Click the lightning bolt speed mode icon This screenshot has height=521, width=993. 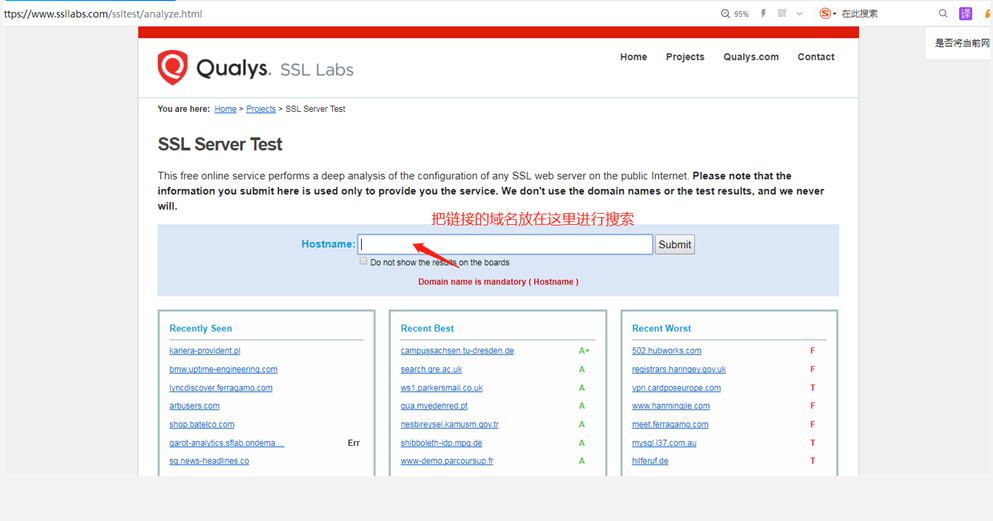coord(763,13)
